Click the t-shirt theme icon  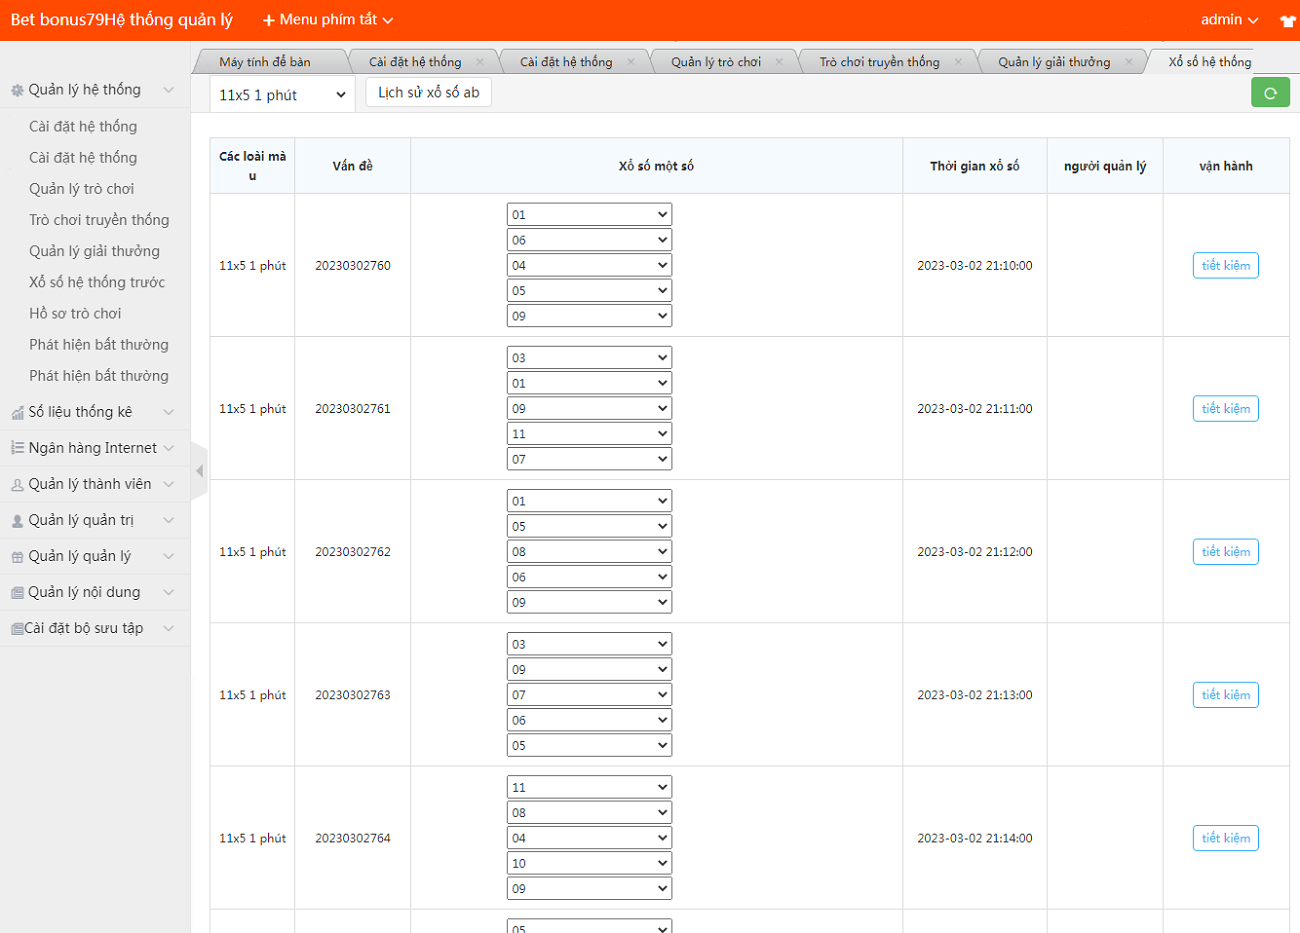tap(1287, 21)
